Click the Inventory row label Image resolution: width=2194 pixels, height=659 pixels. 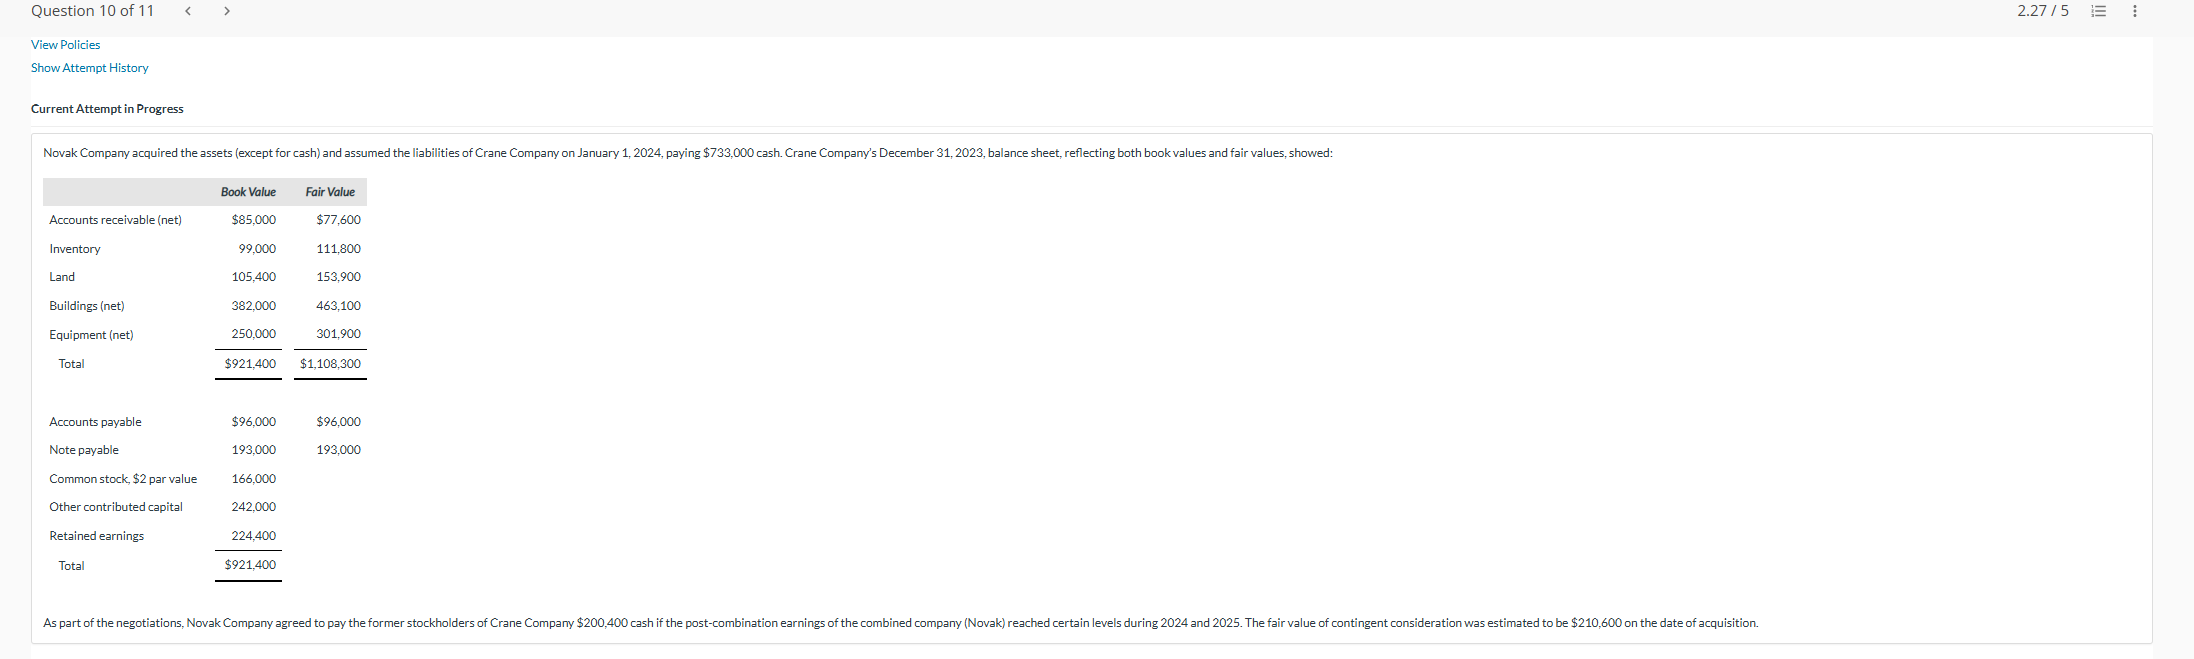(75, 249)
